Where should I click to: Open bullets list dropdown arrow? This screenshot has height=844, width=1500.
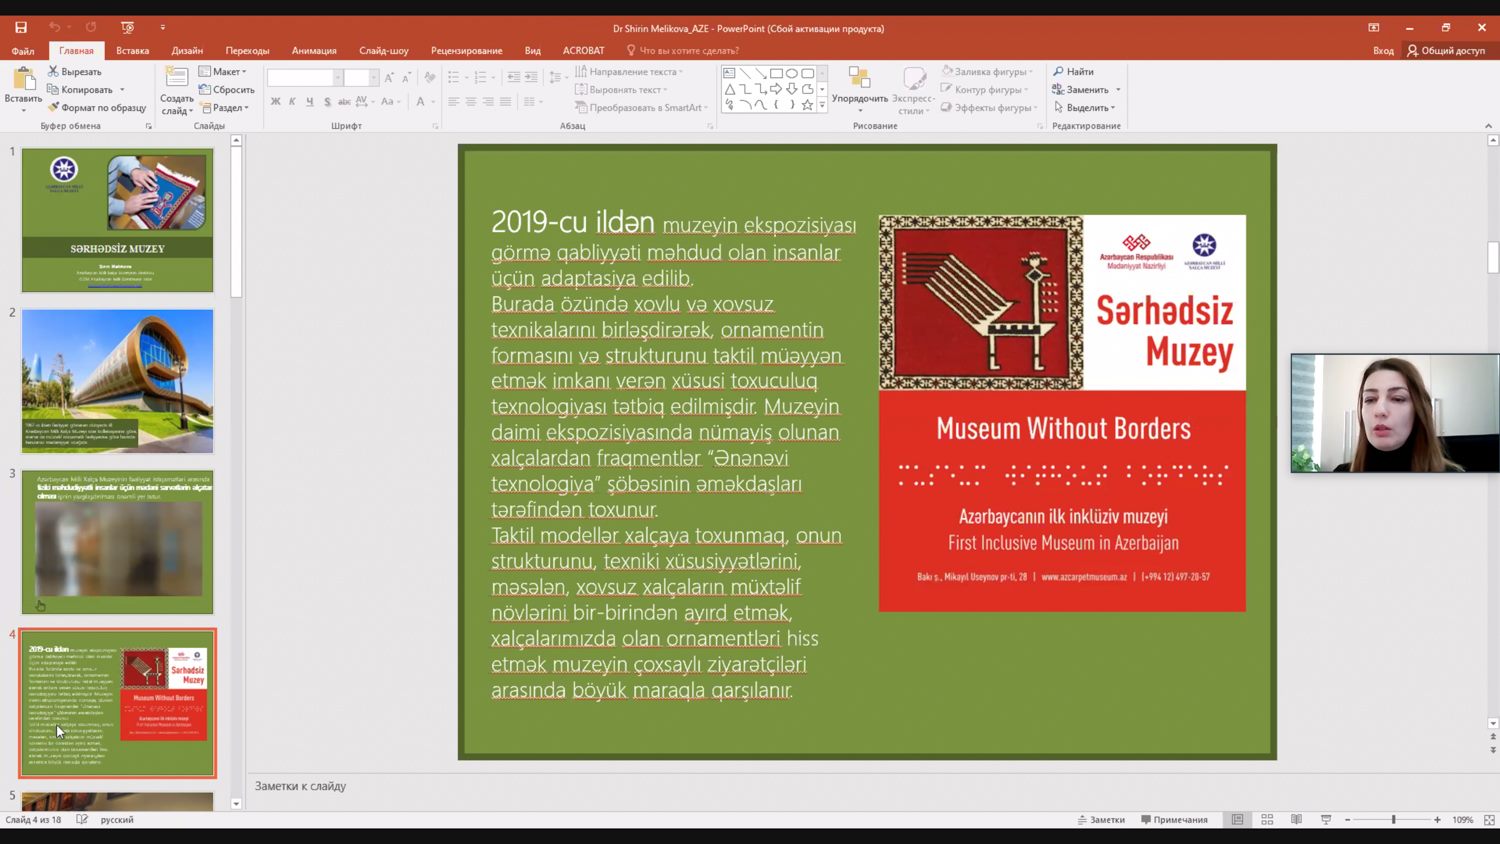coord(466,77)
